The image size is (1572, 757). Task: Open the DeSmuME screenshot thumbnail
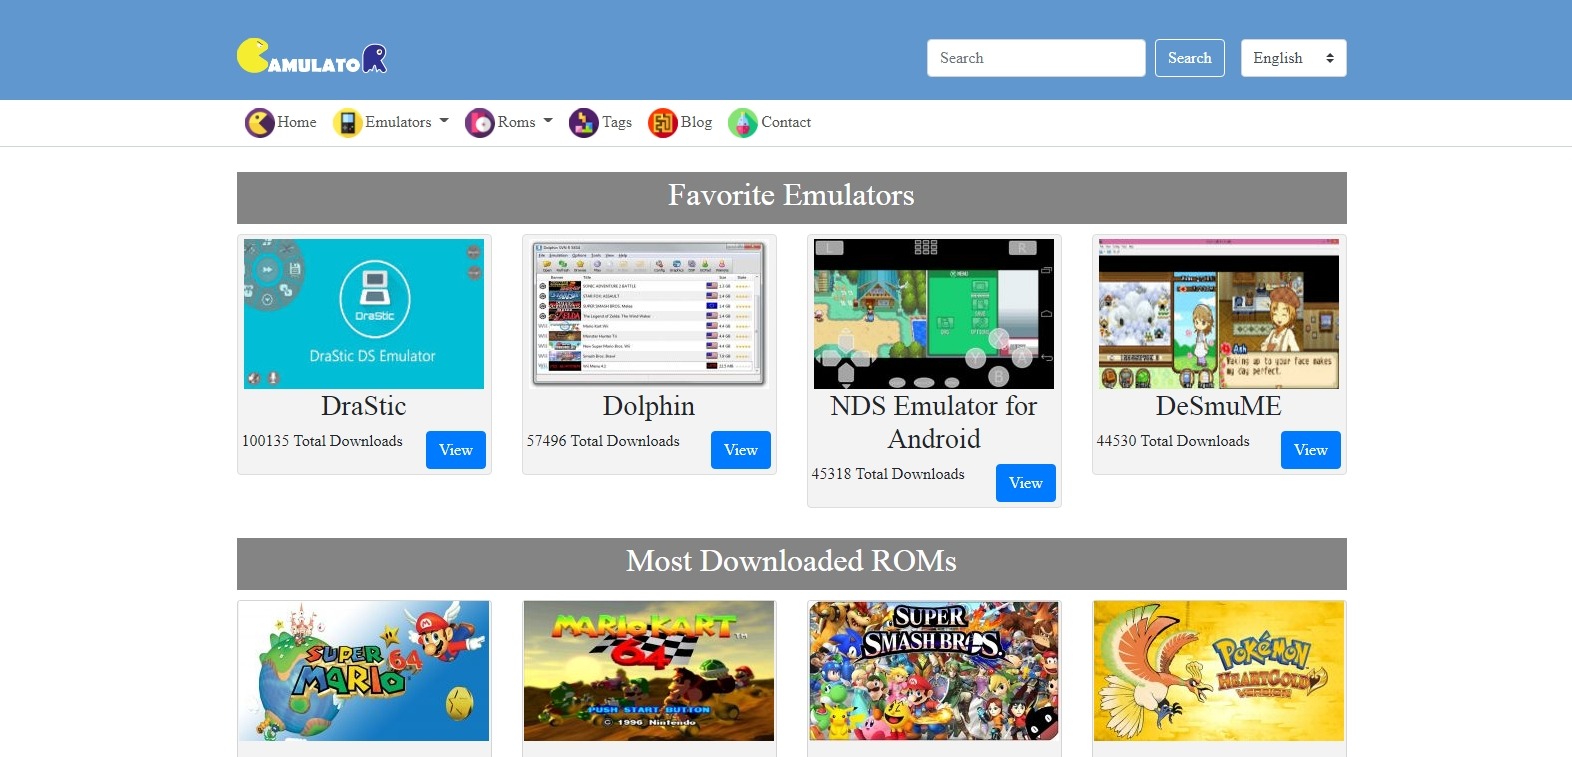coord(1219,314)
